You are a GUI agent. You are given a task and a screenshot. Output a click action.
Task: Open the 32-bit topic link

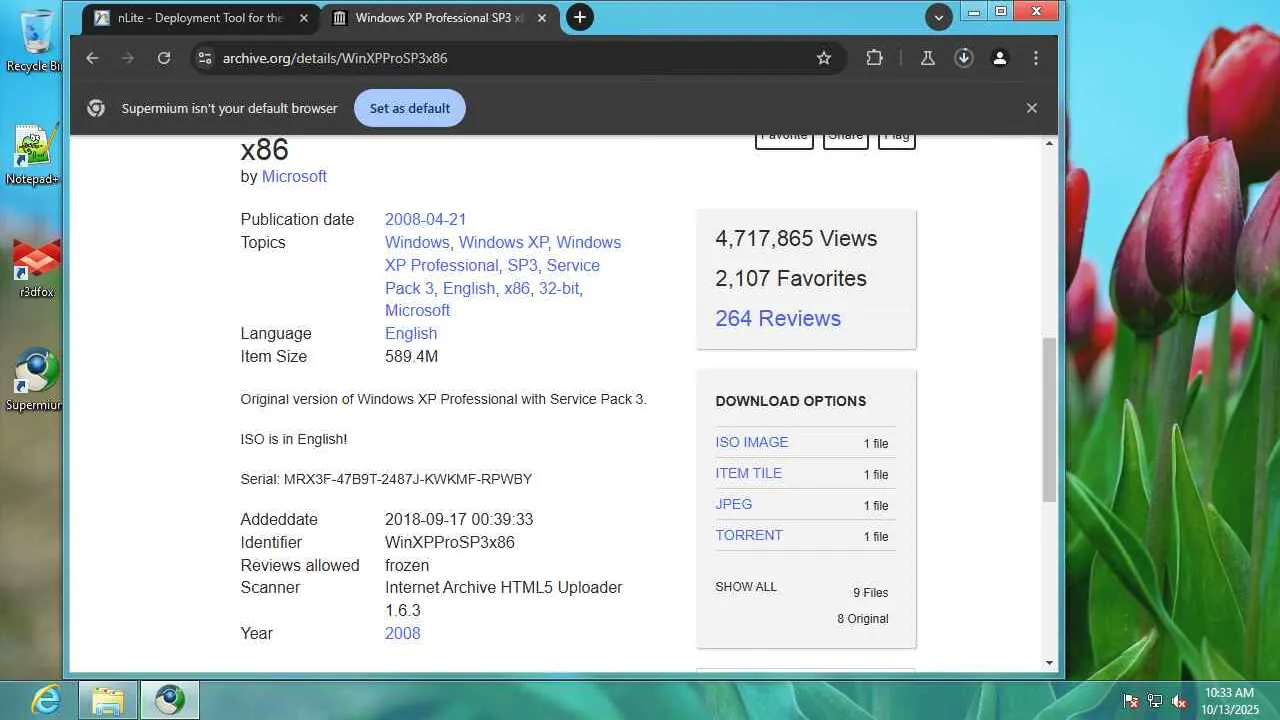(x=559, y=288)
